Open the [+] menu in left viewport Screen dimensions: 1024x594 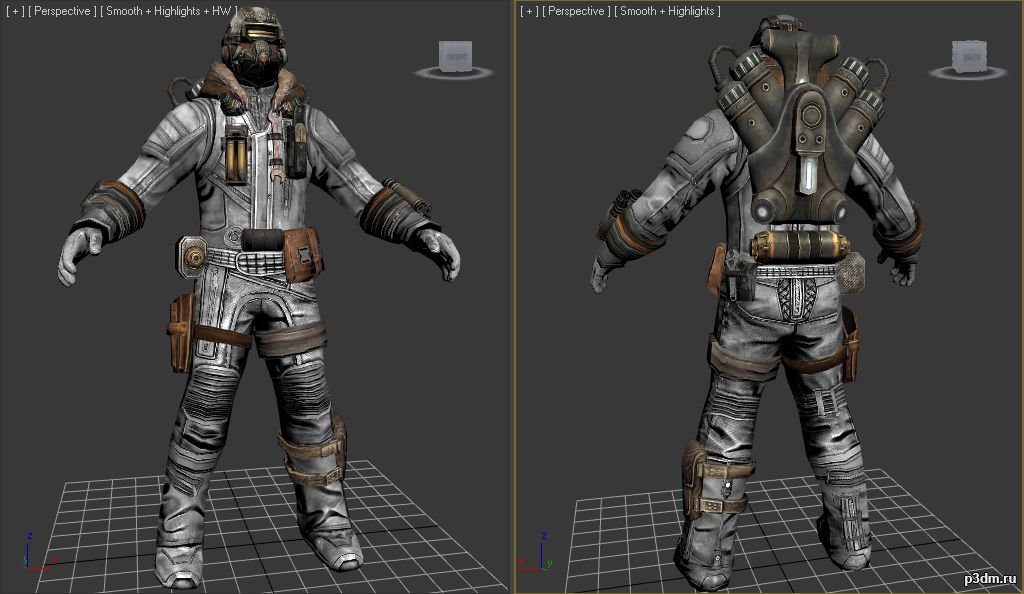click(14, 11)
